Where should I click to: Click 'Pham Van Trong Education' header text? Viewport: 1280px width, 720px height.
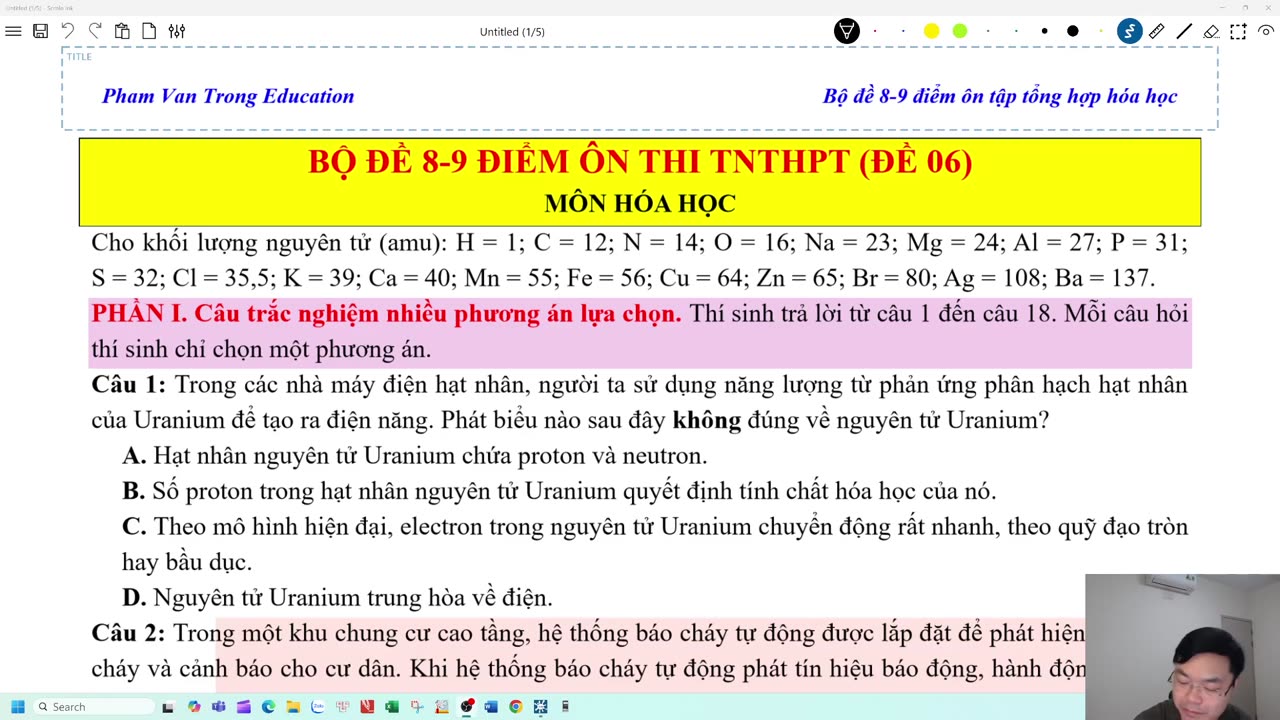pos(228,96)
